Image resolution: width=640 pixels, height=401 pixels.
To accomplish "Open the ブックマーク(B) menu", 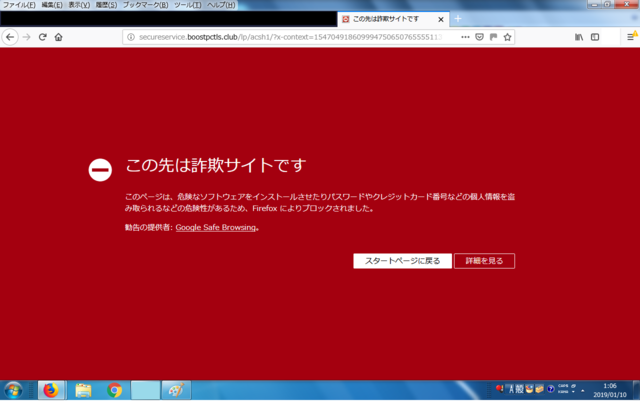I will (145, 5).
